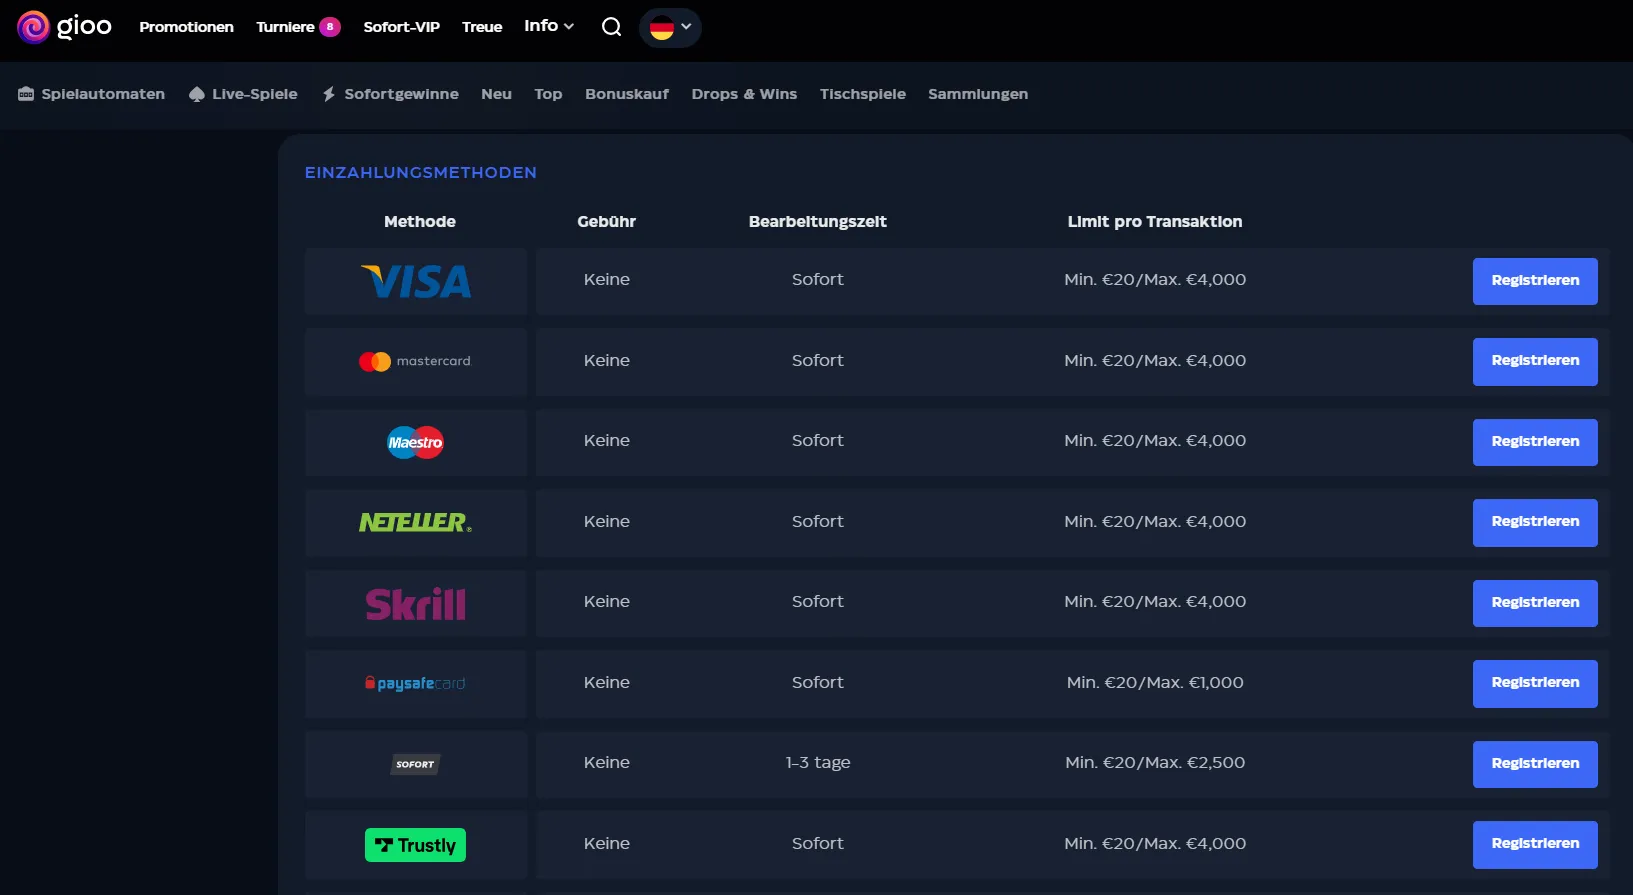Open the German flag language selector
1633x895 pixels.
(x=670, y=27)
